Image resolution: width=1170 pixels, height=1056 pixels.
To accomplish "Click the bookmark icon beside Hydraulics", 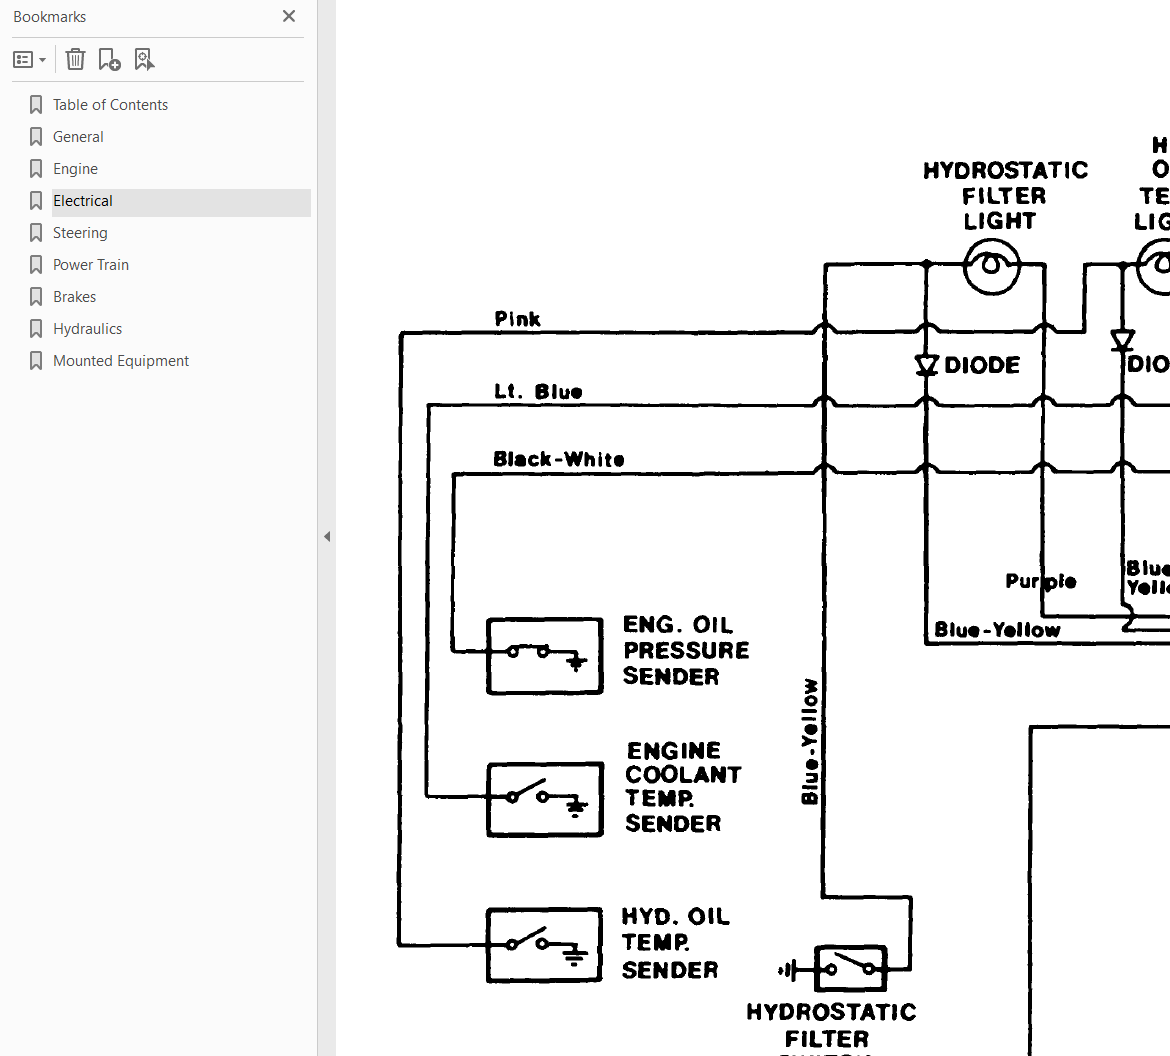I will click(36, 329).
